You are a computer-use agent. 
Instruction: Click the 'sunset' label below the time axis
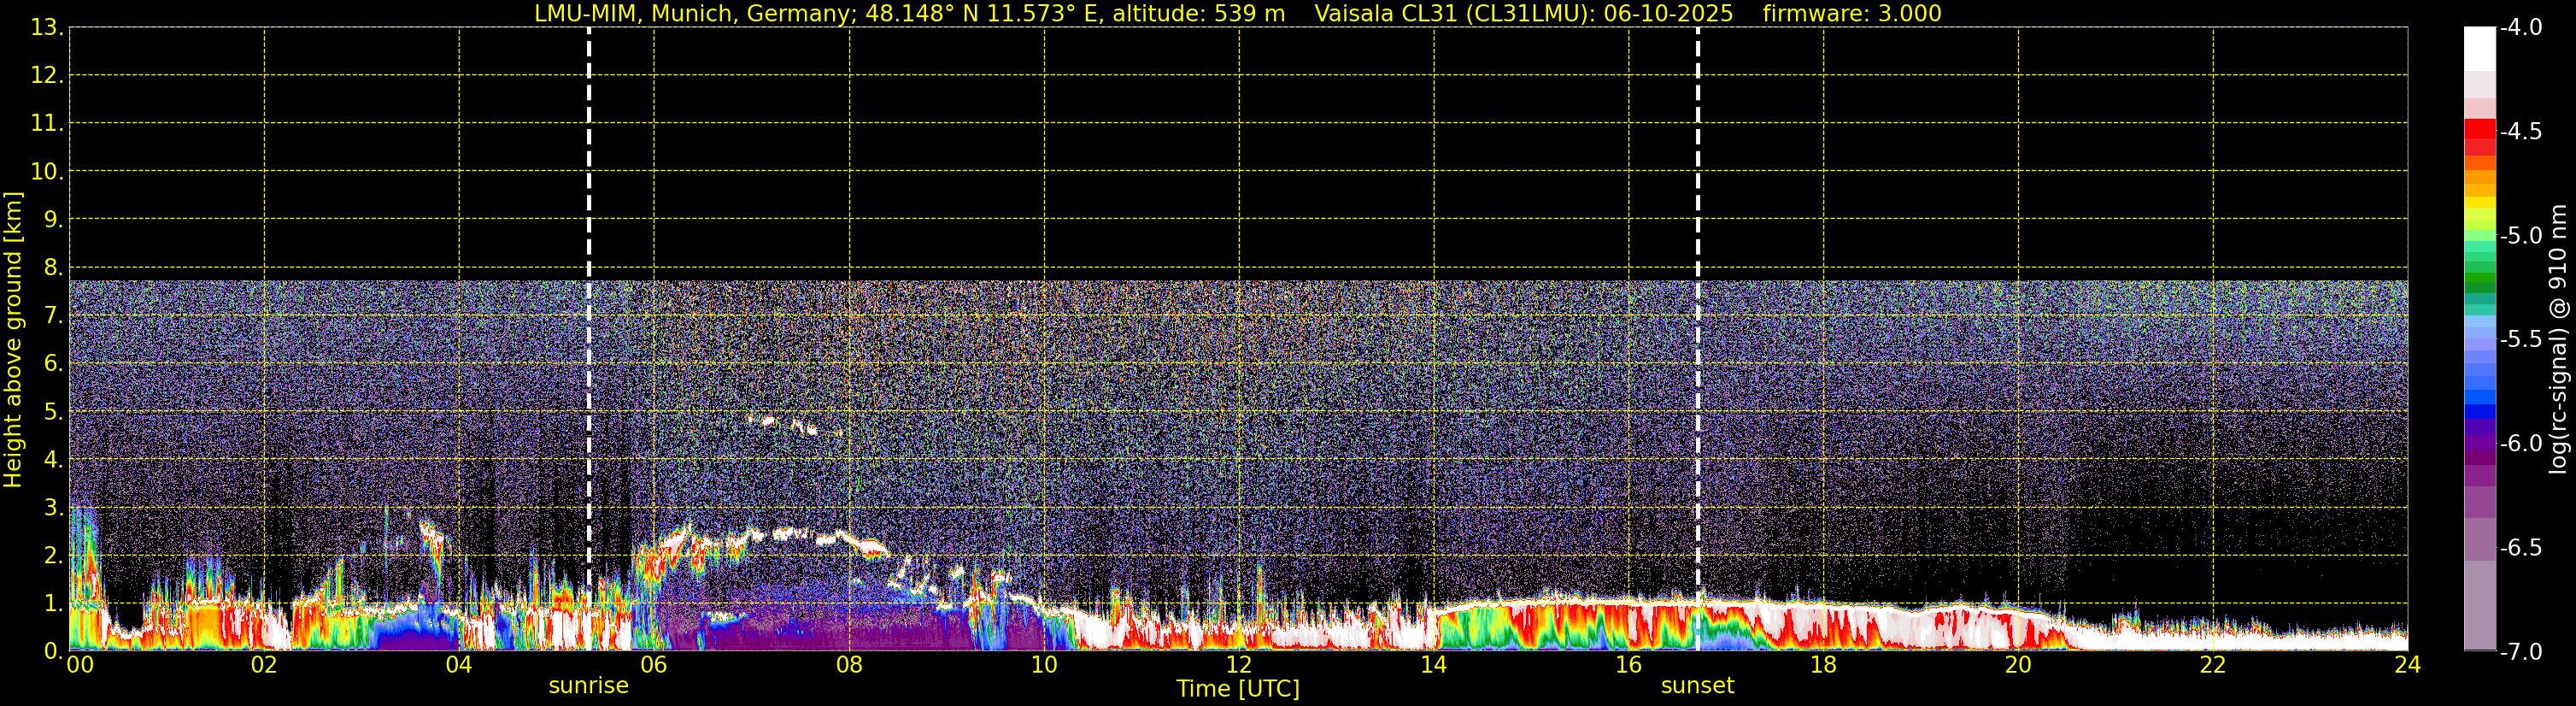coord(1697,686)
